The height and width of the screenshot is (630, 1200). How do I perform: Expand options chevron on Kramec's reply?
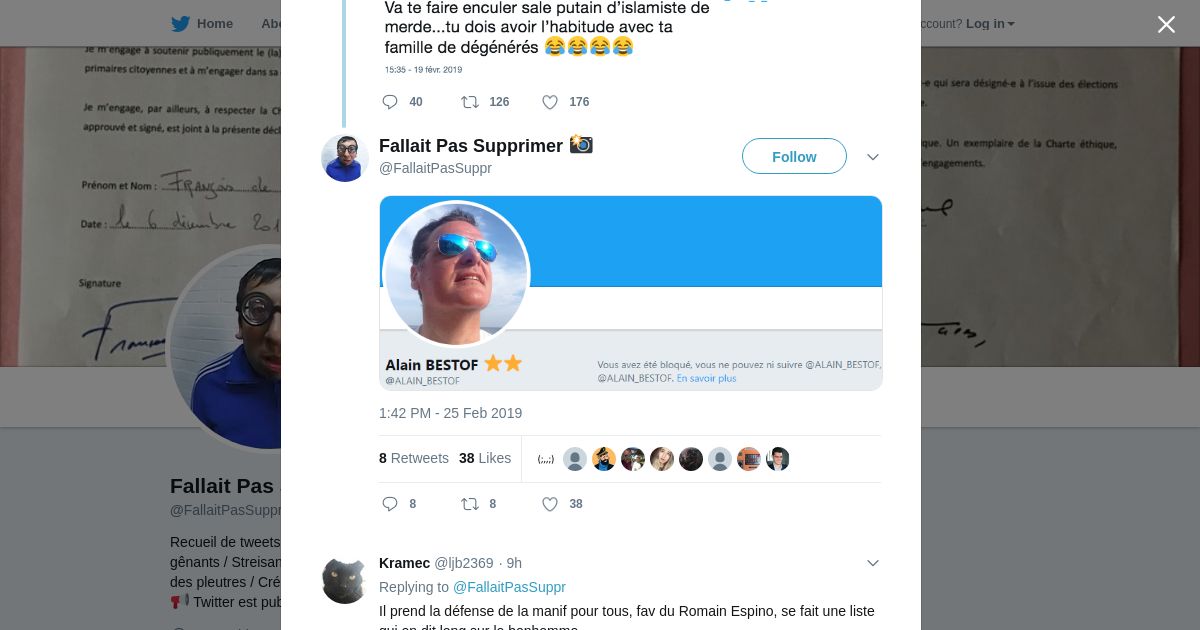(872, 563)
